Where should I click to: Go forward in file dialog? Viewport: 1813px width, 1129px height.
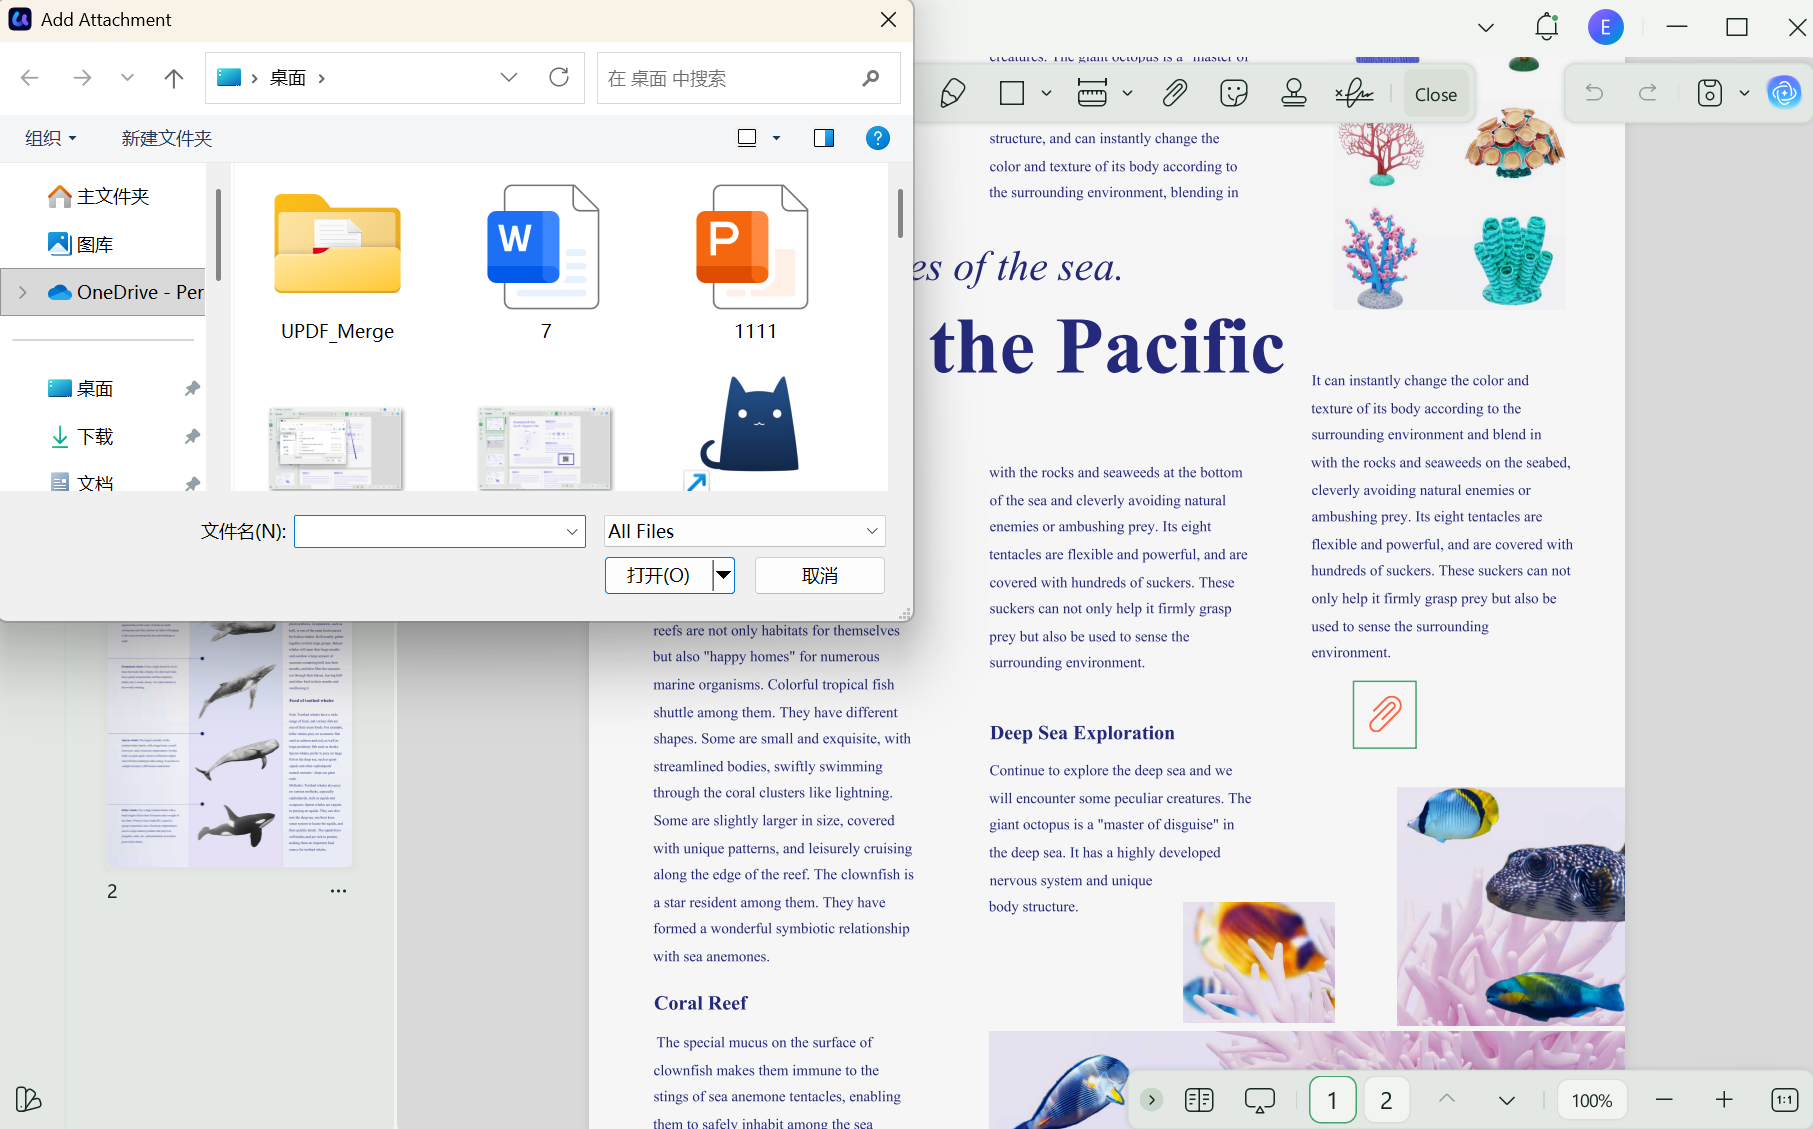click(82, 78)
